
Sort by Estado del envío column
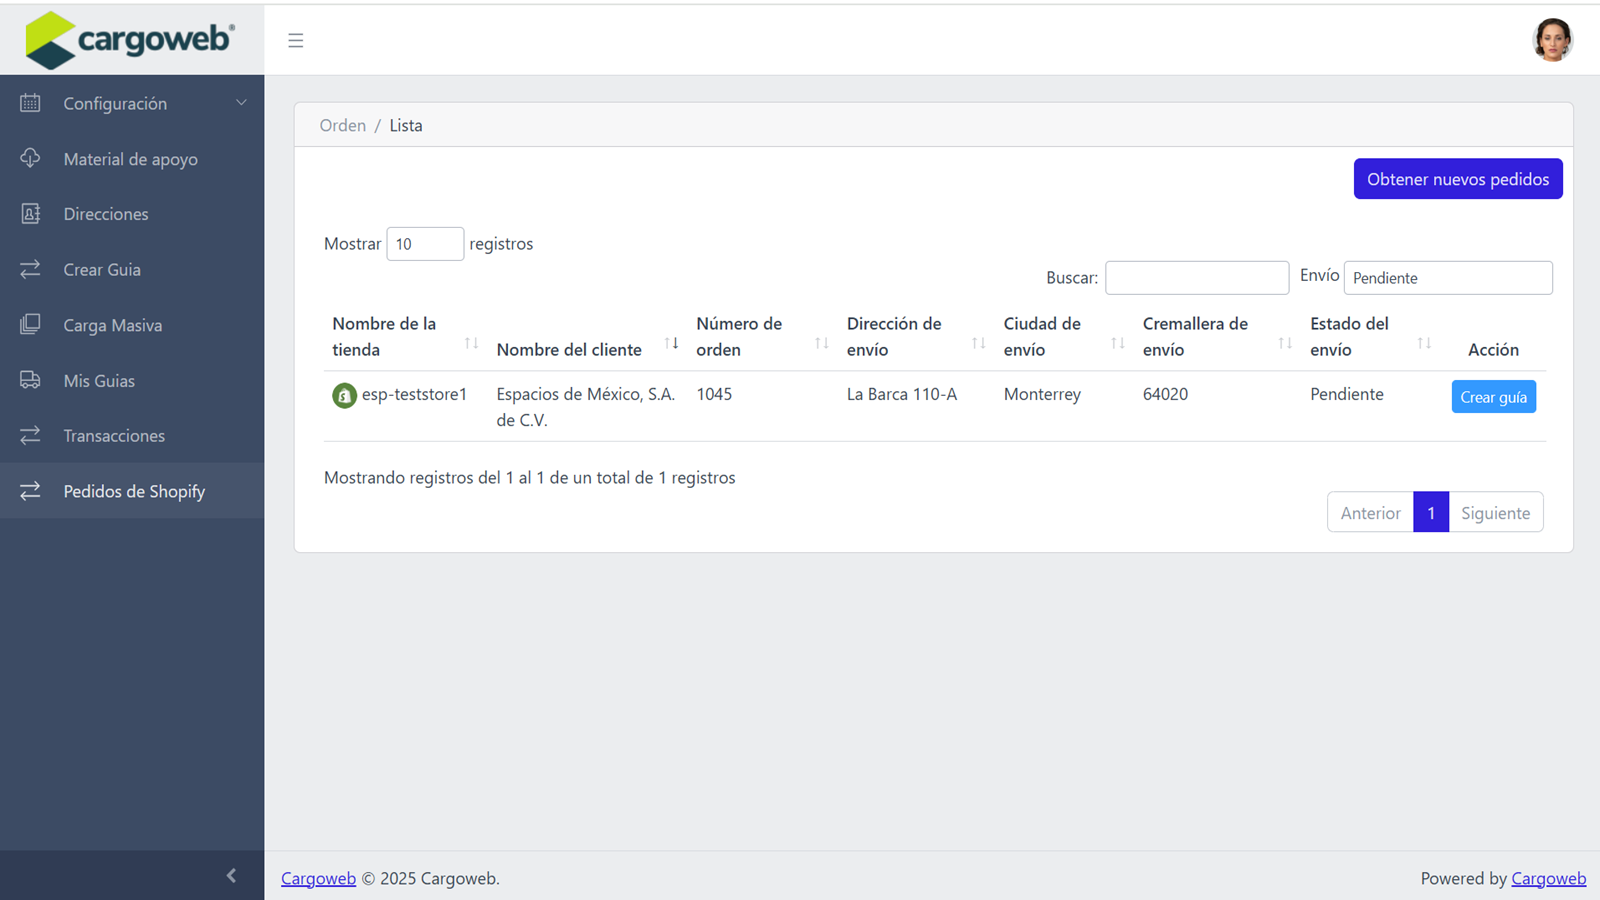1372,337
